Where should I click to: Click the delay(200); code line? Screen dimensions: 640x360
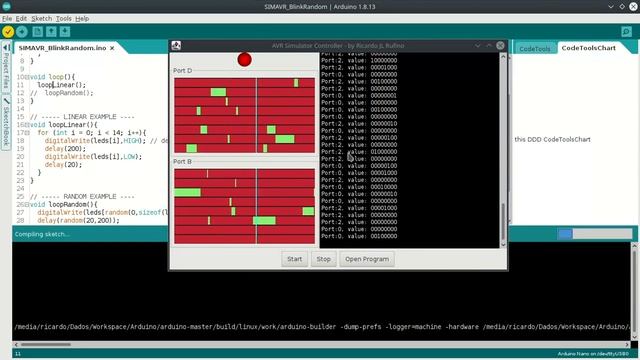click(65, 149)
